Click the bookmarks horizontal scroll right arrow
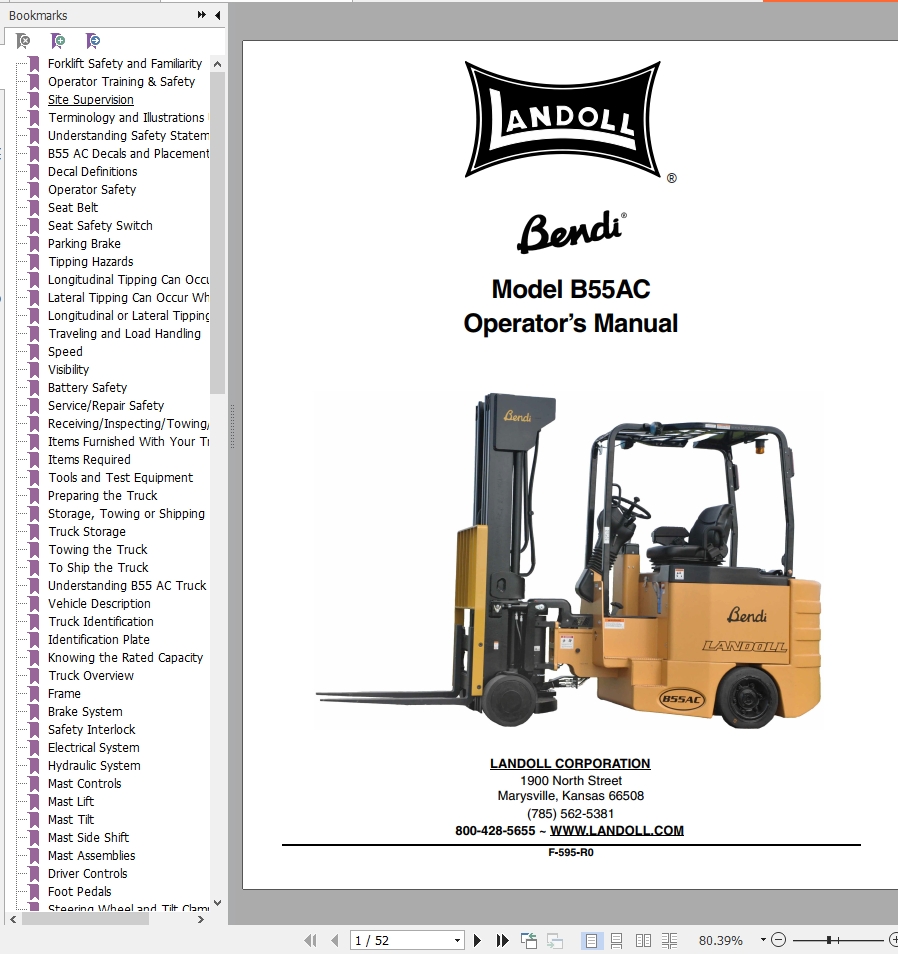 pos(201,919)
